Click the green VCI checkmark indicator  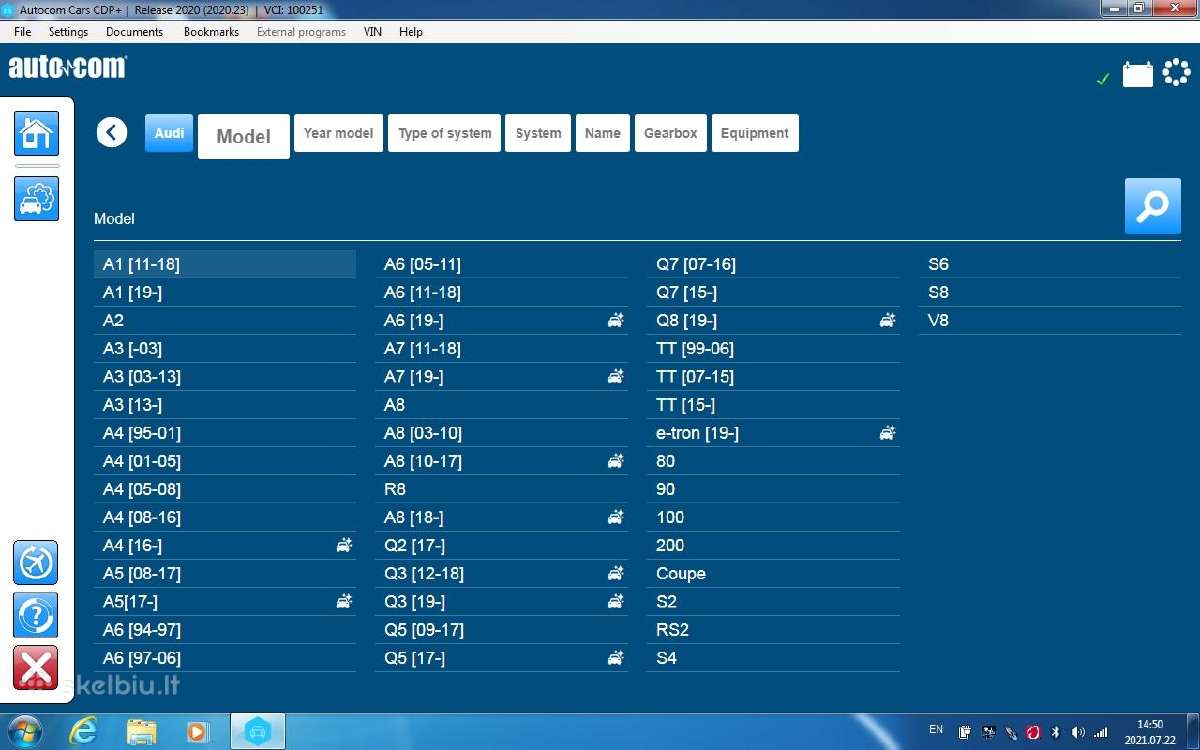1103,78
